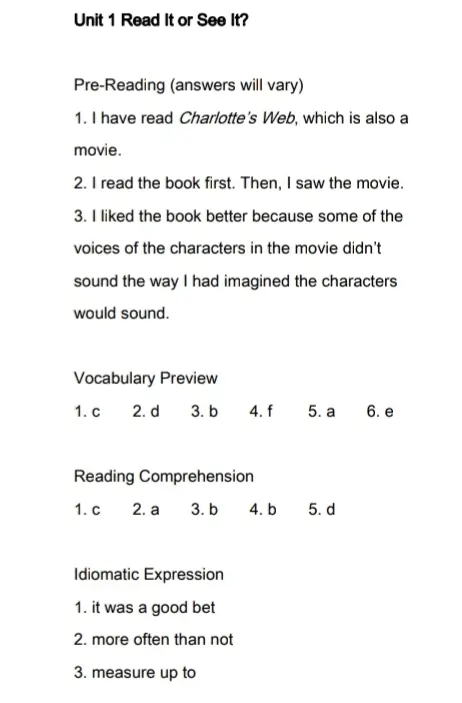Click vocabulary answer '5. a'
The height and width of the screenshot is (703, 462).
coord(322,411)
